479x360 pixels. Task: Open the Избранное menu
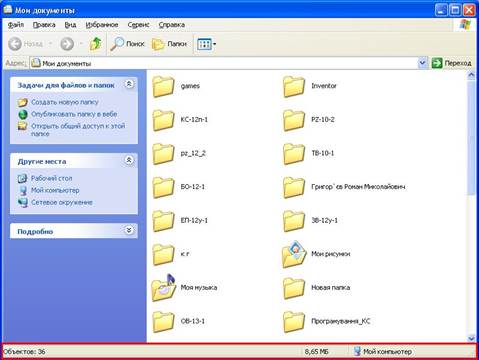coord(102,25)
